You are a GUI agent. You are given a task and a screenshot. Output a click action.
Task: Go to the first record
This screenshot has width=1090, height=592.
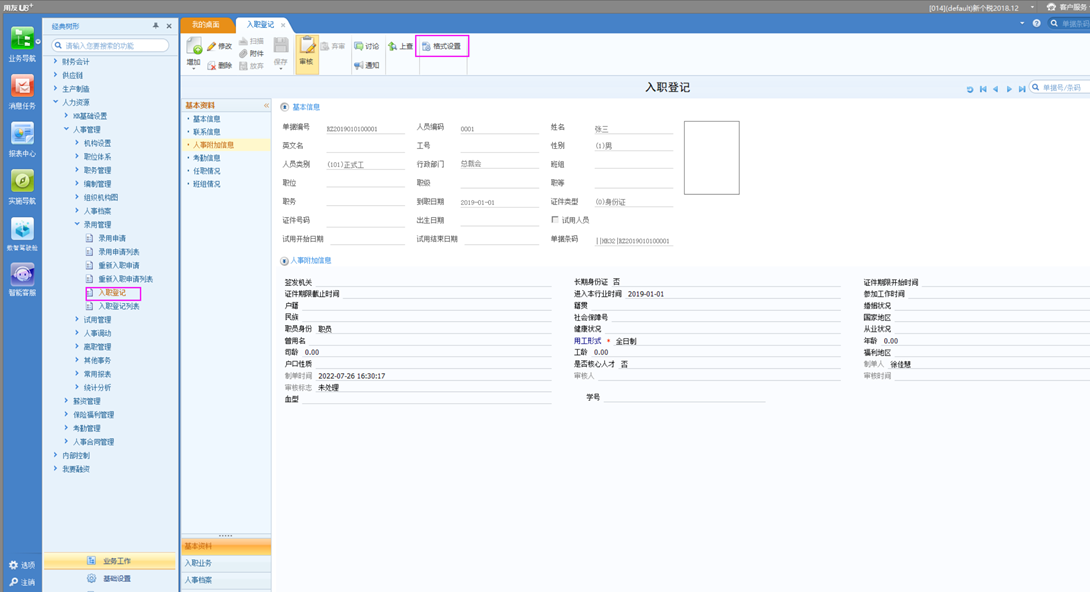pos(983,89)
